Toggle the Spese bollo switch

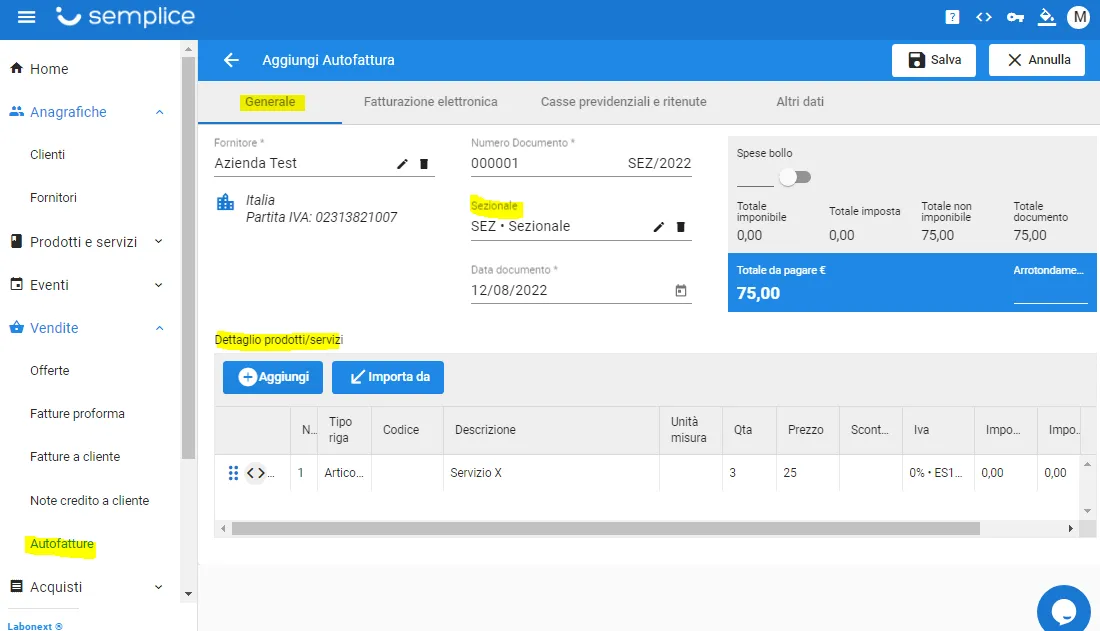point(795,177)
